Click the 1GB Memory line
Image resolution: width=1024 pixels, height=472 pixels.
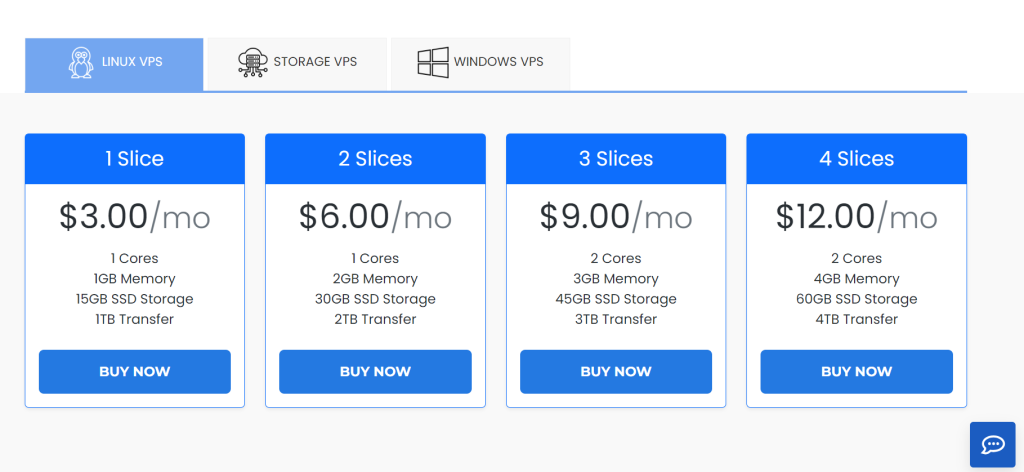click(x=135, y=279)
